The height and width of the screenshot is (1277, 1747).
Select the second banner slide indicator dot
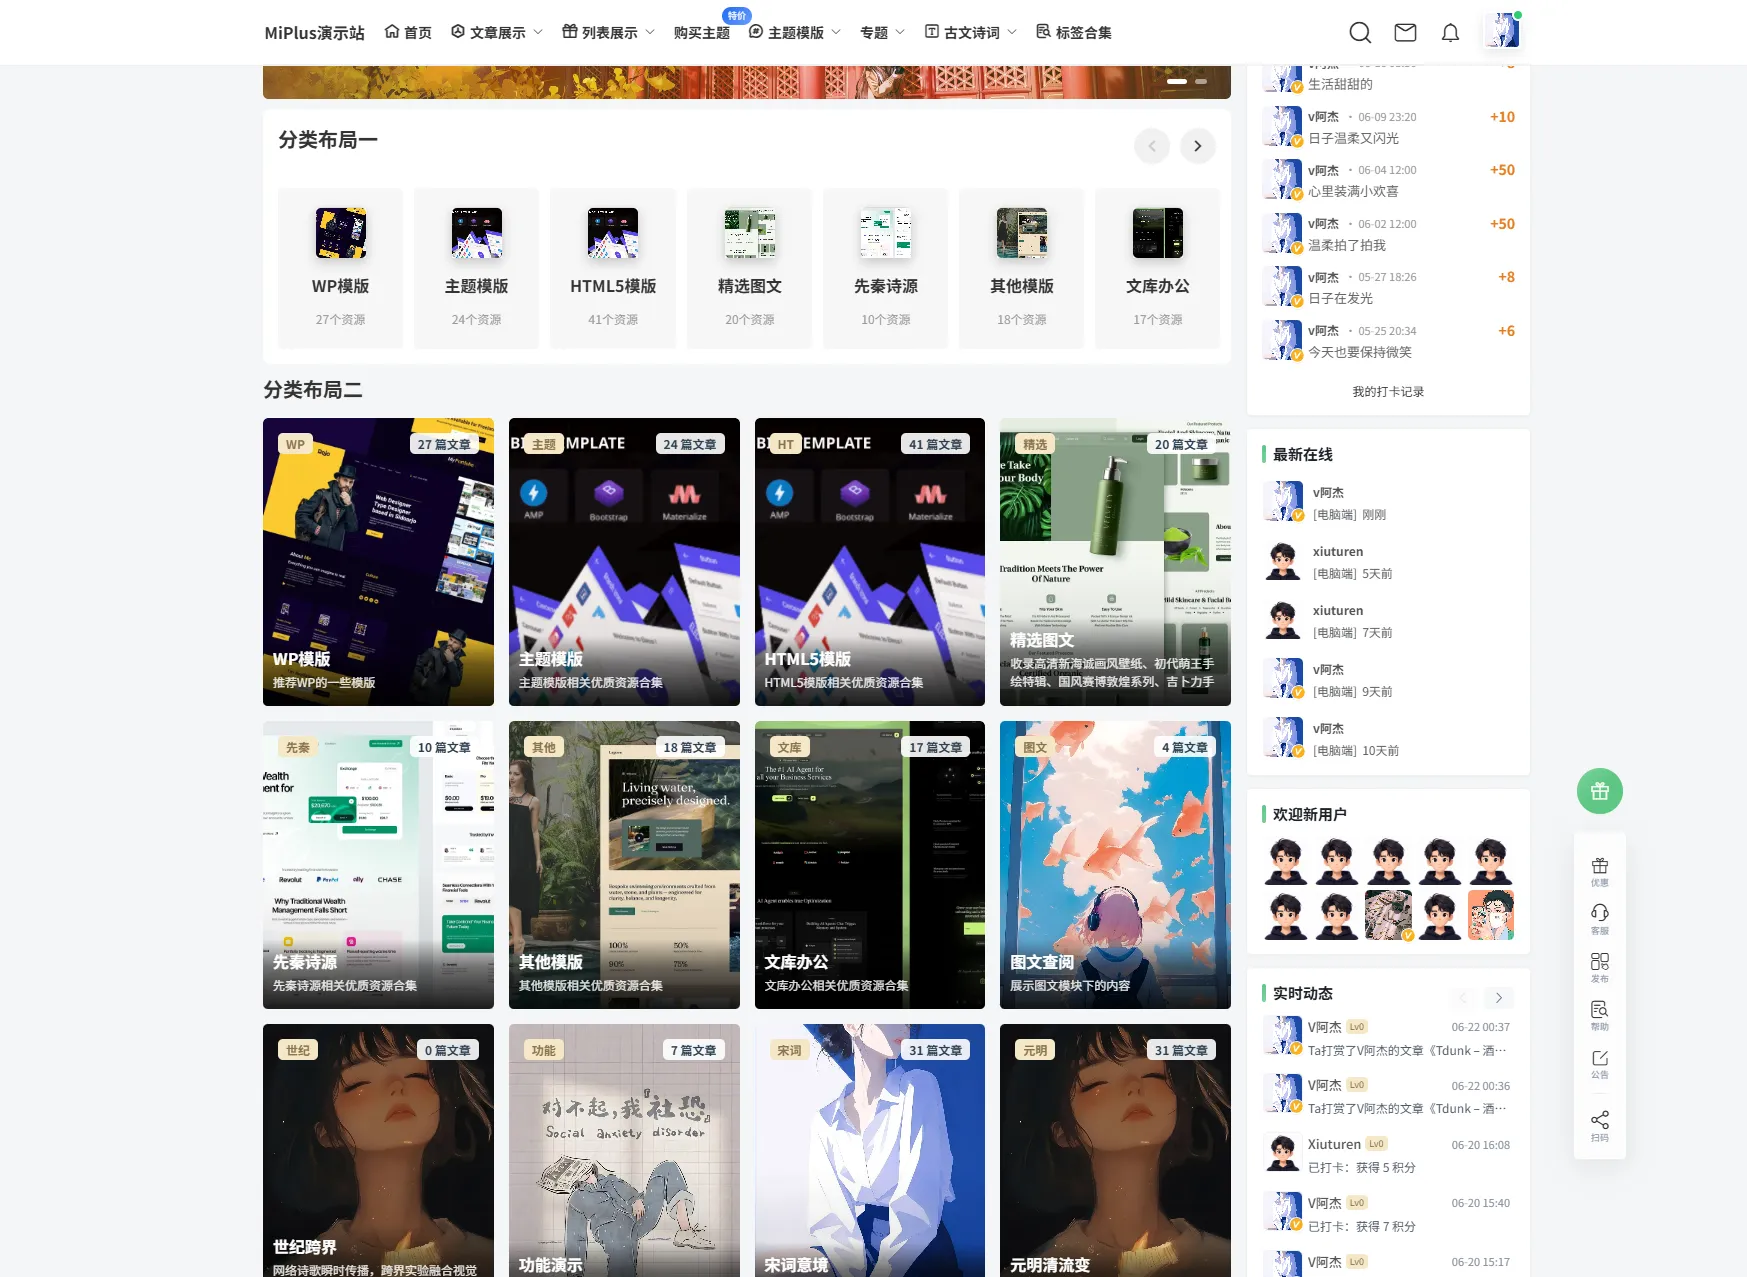point(1201,81)
